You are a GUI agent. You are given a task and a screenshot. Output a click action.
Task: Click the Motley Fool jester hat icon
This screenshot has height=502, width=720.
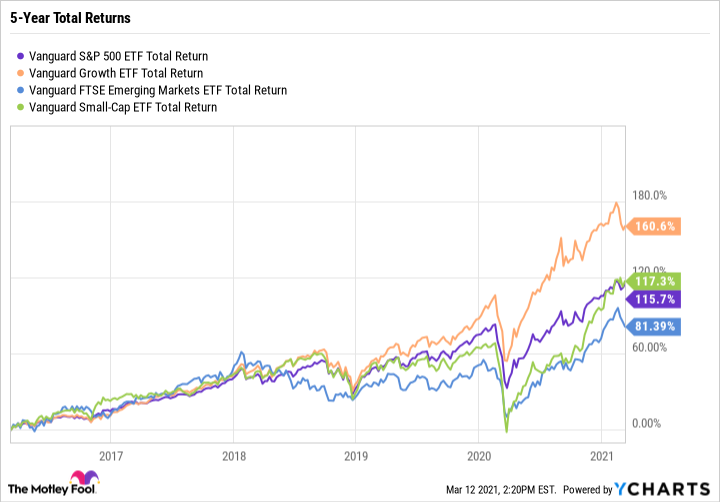click(x=84, y=477)
